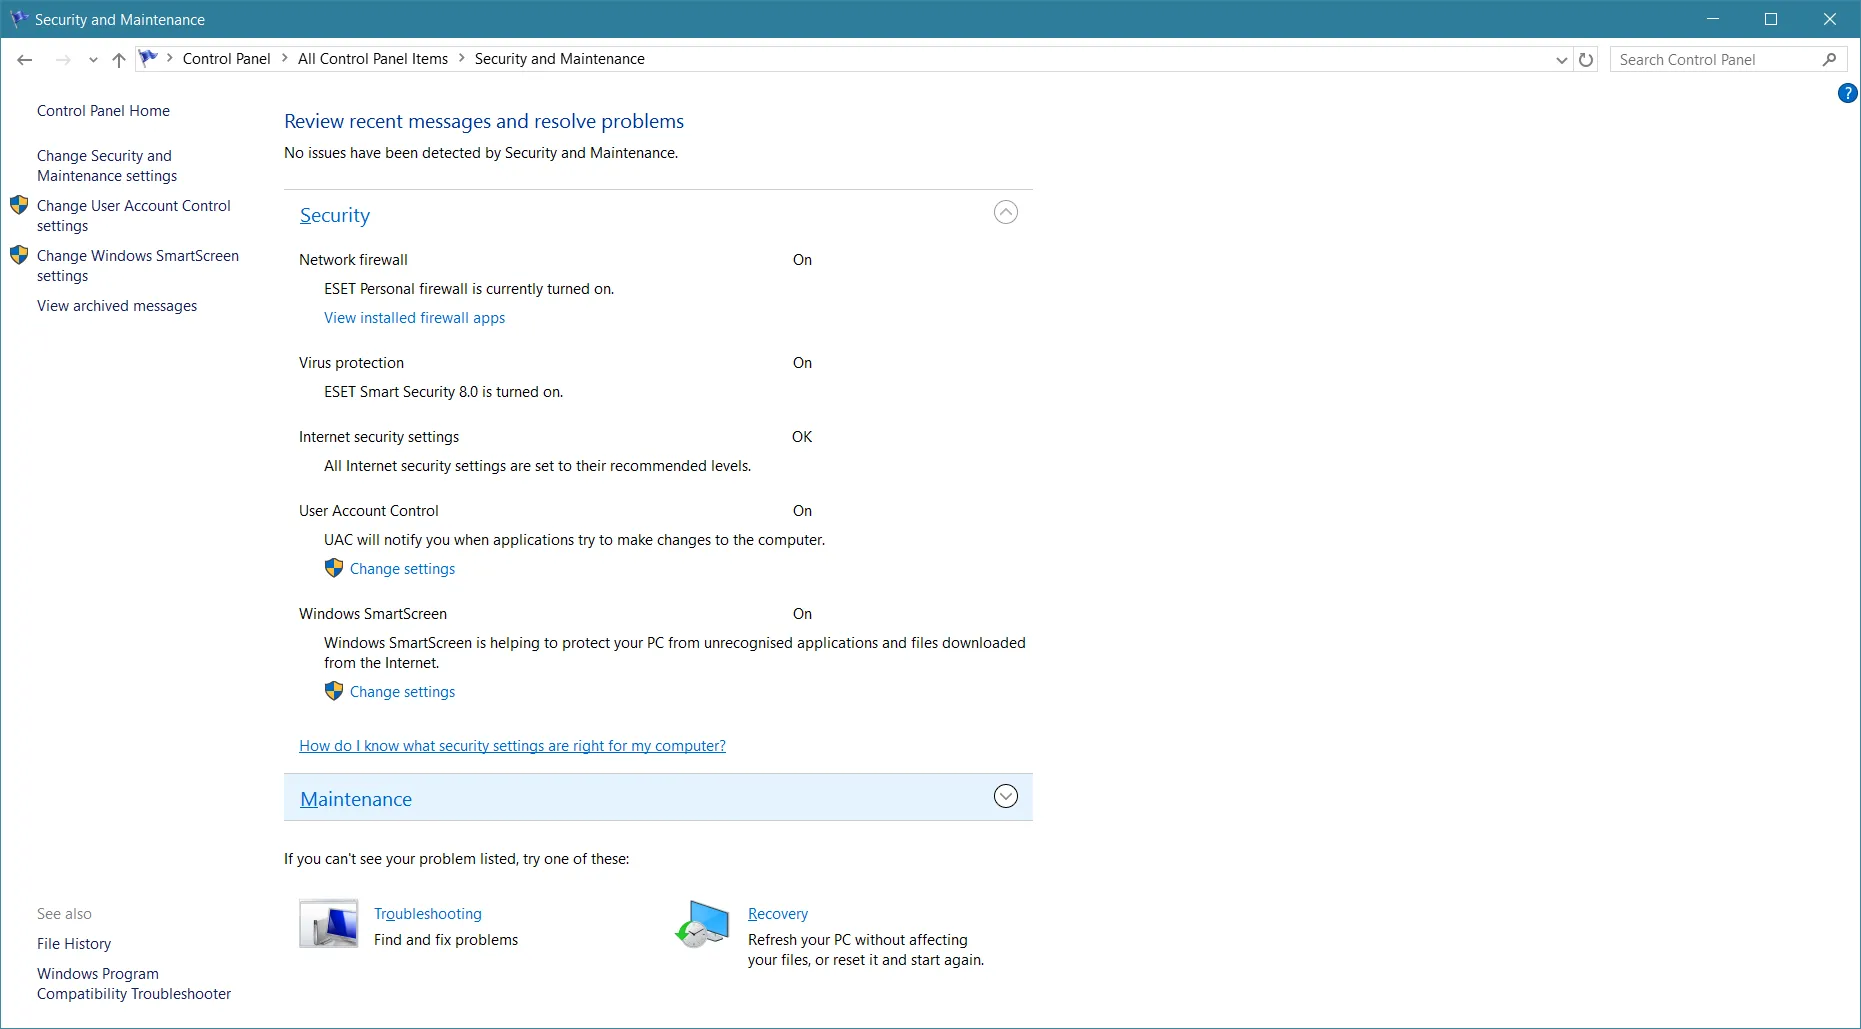Click the Troubleshooting monitor icon
1861x1029 pixels.
(x=328, y=923)
